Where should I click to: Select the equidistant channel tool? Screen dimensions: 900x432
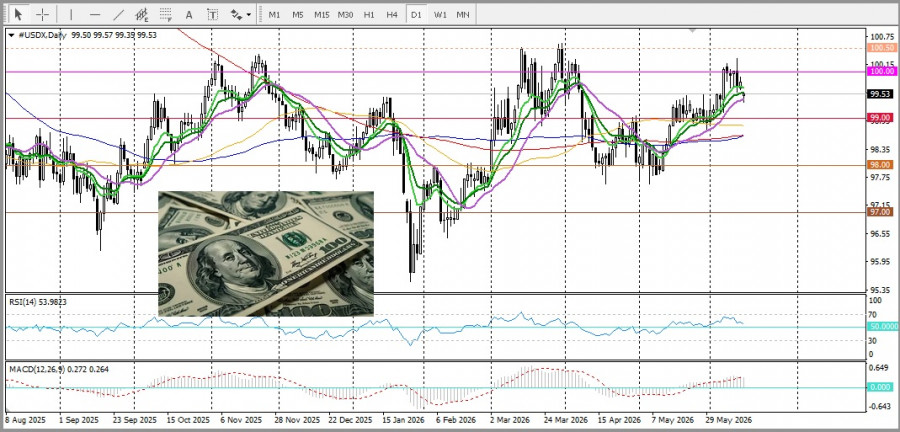[142, 14]
